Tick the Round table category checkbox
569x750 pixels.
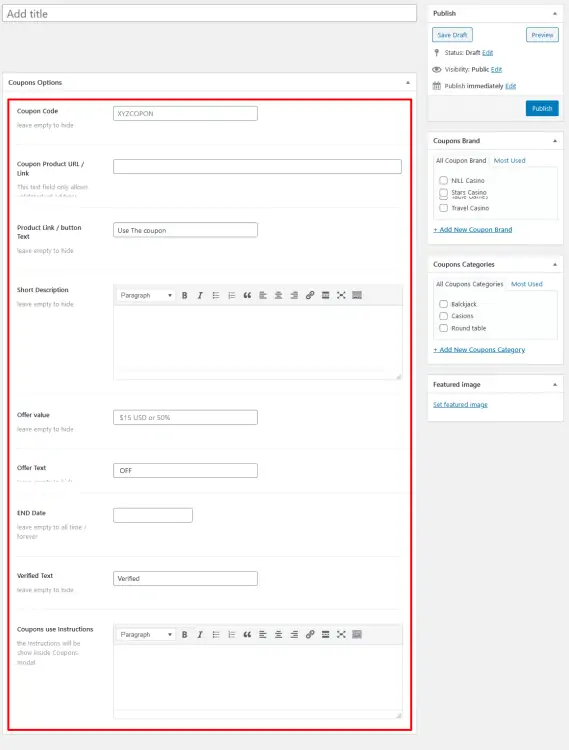point(444,328)
